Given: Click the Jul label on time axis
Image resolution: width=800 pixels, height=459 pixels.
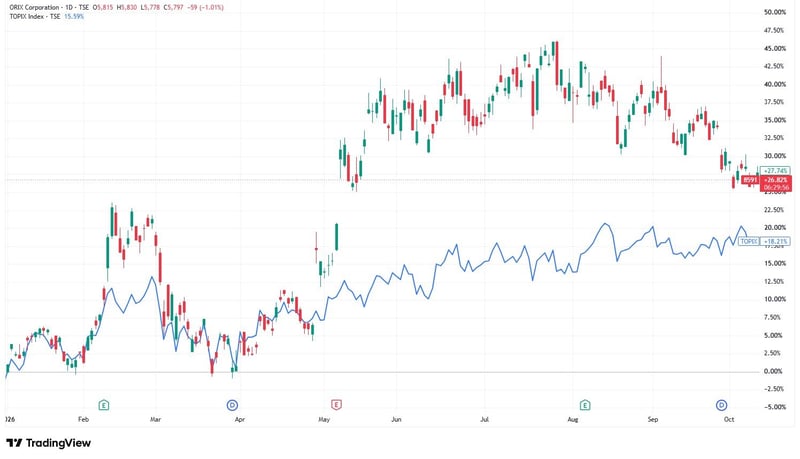Looking at the screenshot, I should click(484, 420).
